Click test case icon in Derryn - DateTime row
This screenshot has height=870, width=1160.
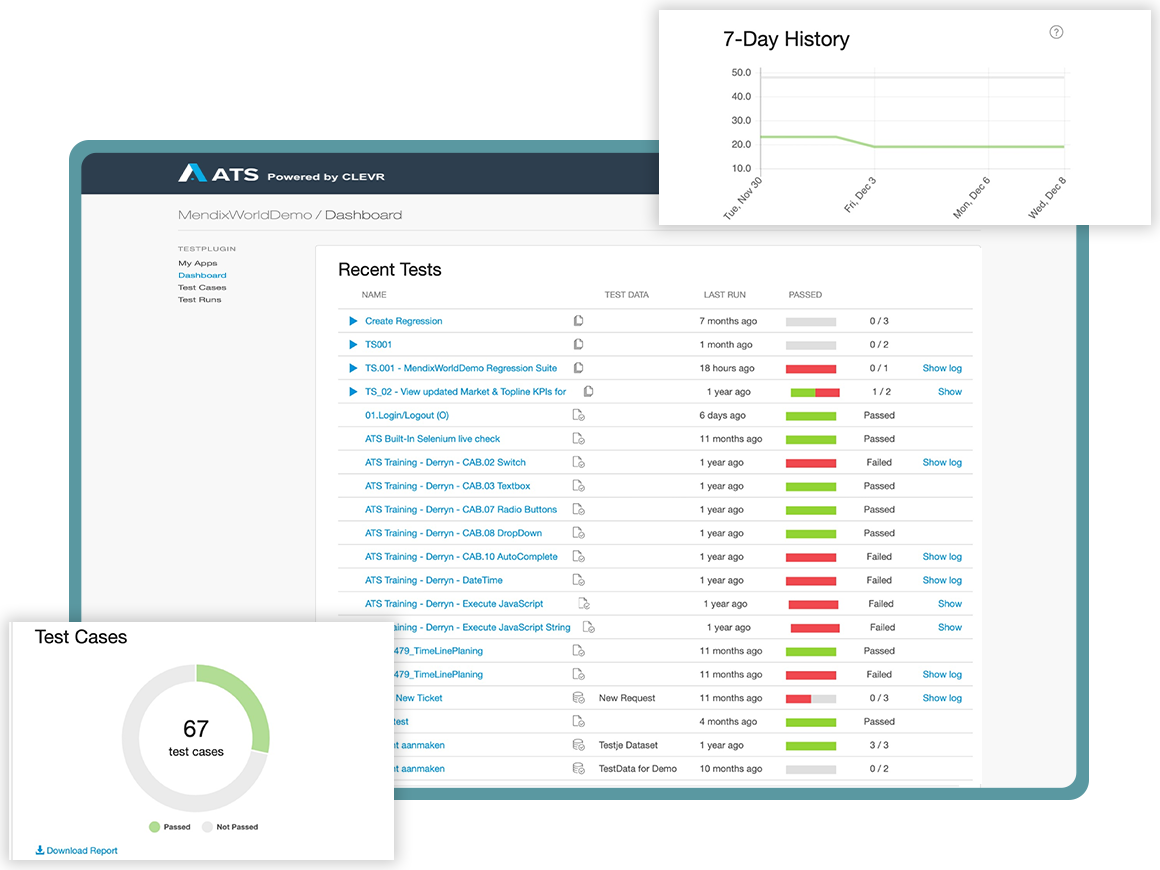point(579,580)
